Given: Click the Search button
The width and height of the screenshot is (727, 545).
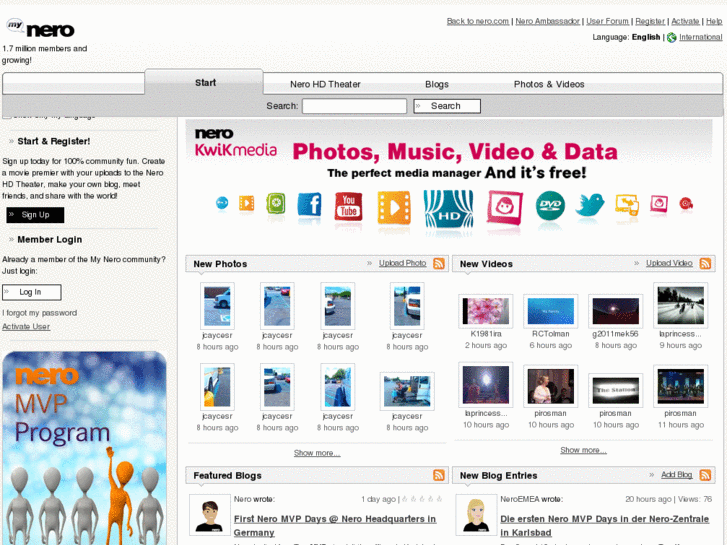Looking at the screenshot, I should (x=447, y=106).
